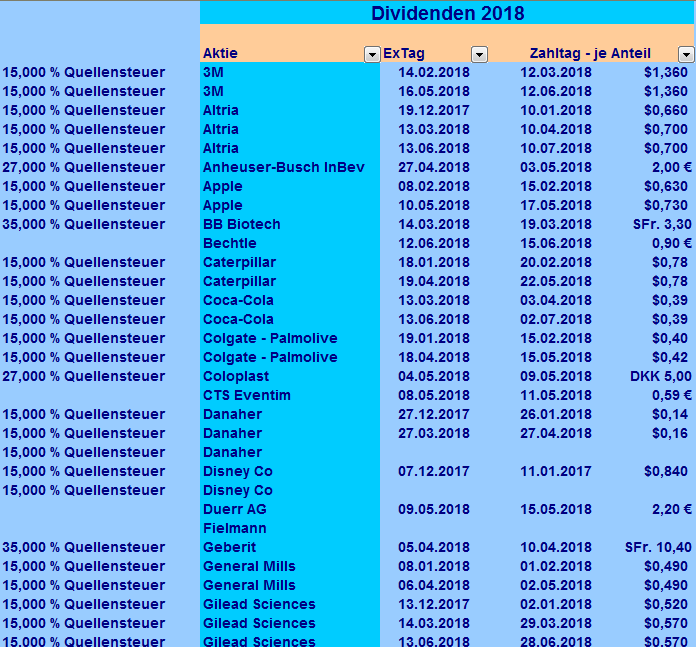Click the payment date 11.01.2017
Screen dimensions: 696x647
pos(556,471)
